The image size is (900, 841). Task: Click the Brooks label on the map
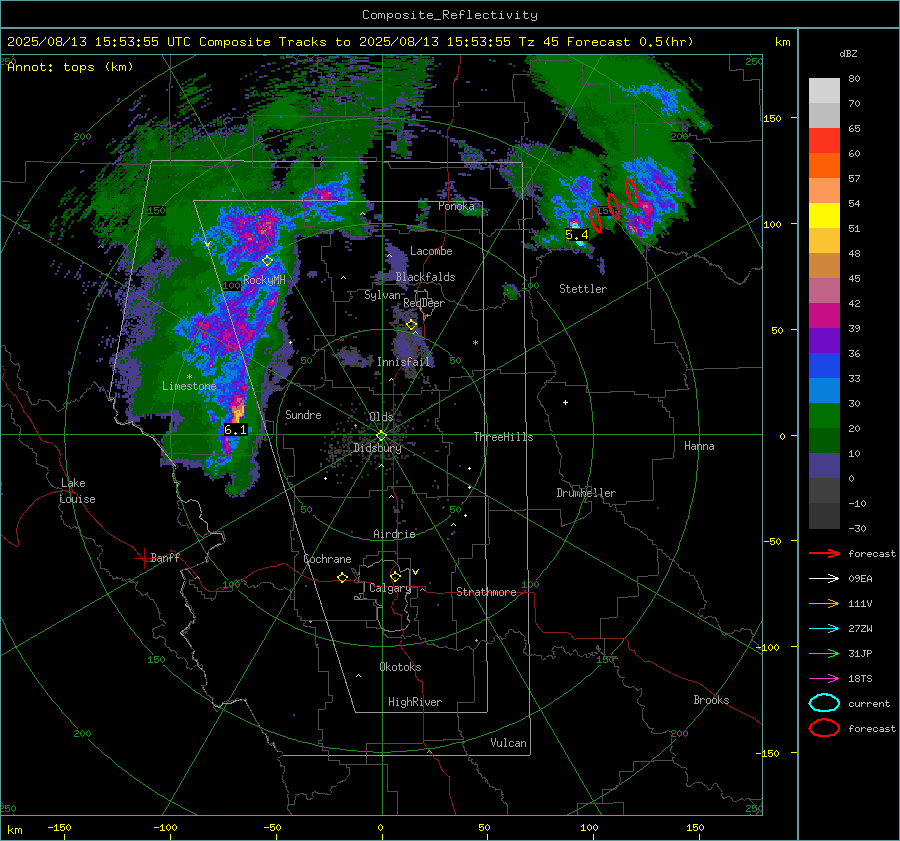pos(711,700)
